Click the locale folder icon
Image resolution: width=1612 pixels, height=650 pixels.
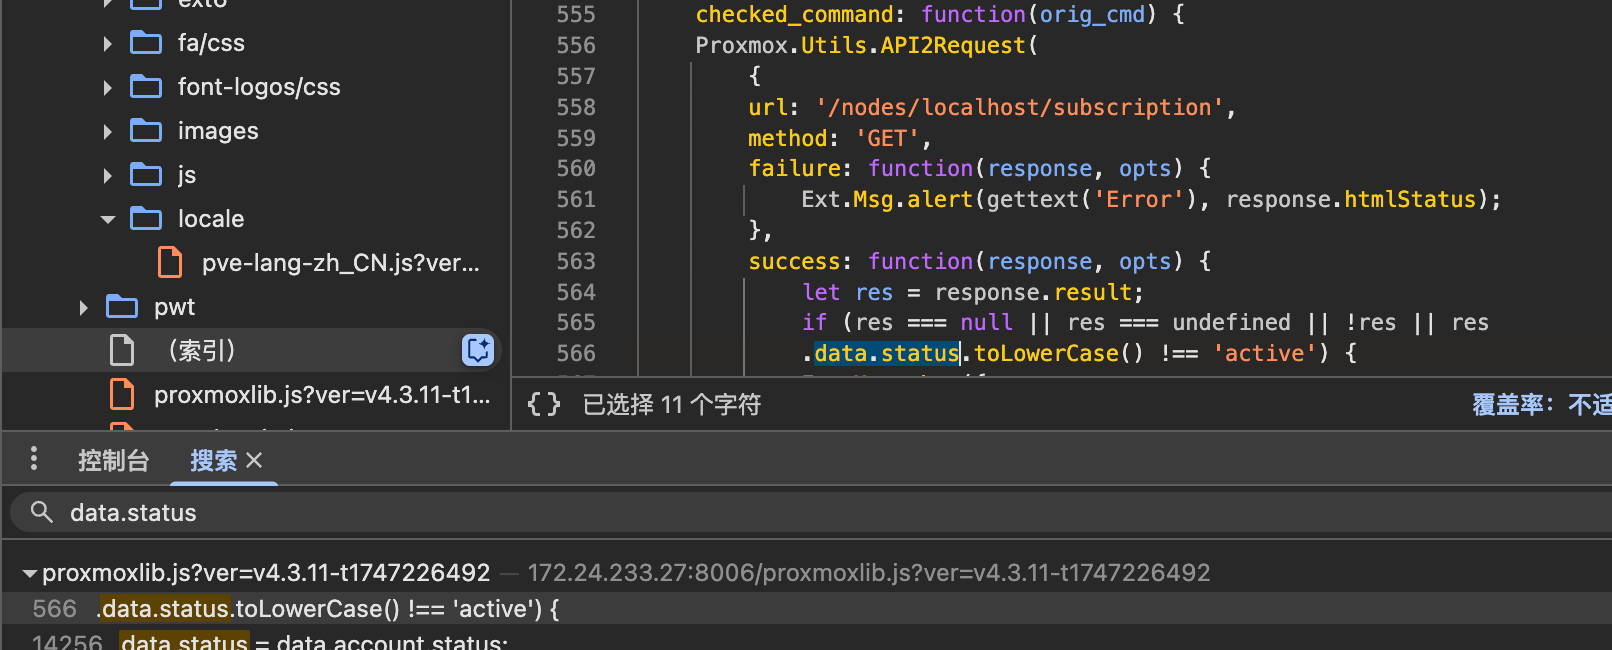[146, 219]
